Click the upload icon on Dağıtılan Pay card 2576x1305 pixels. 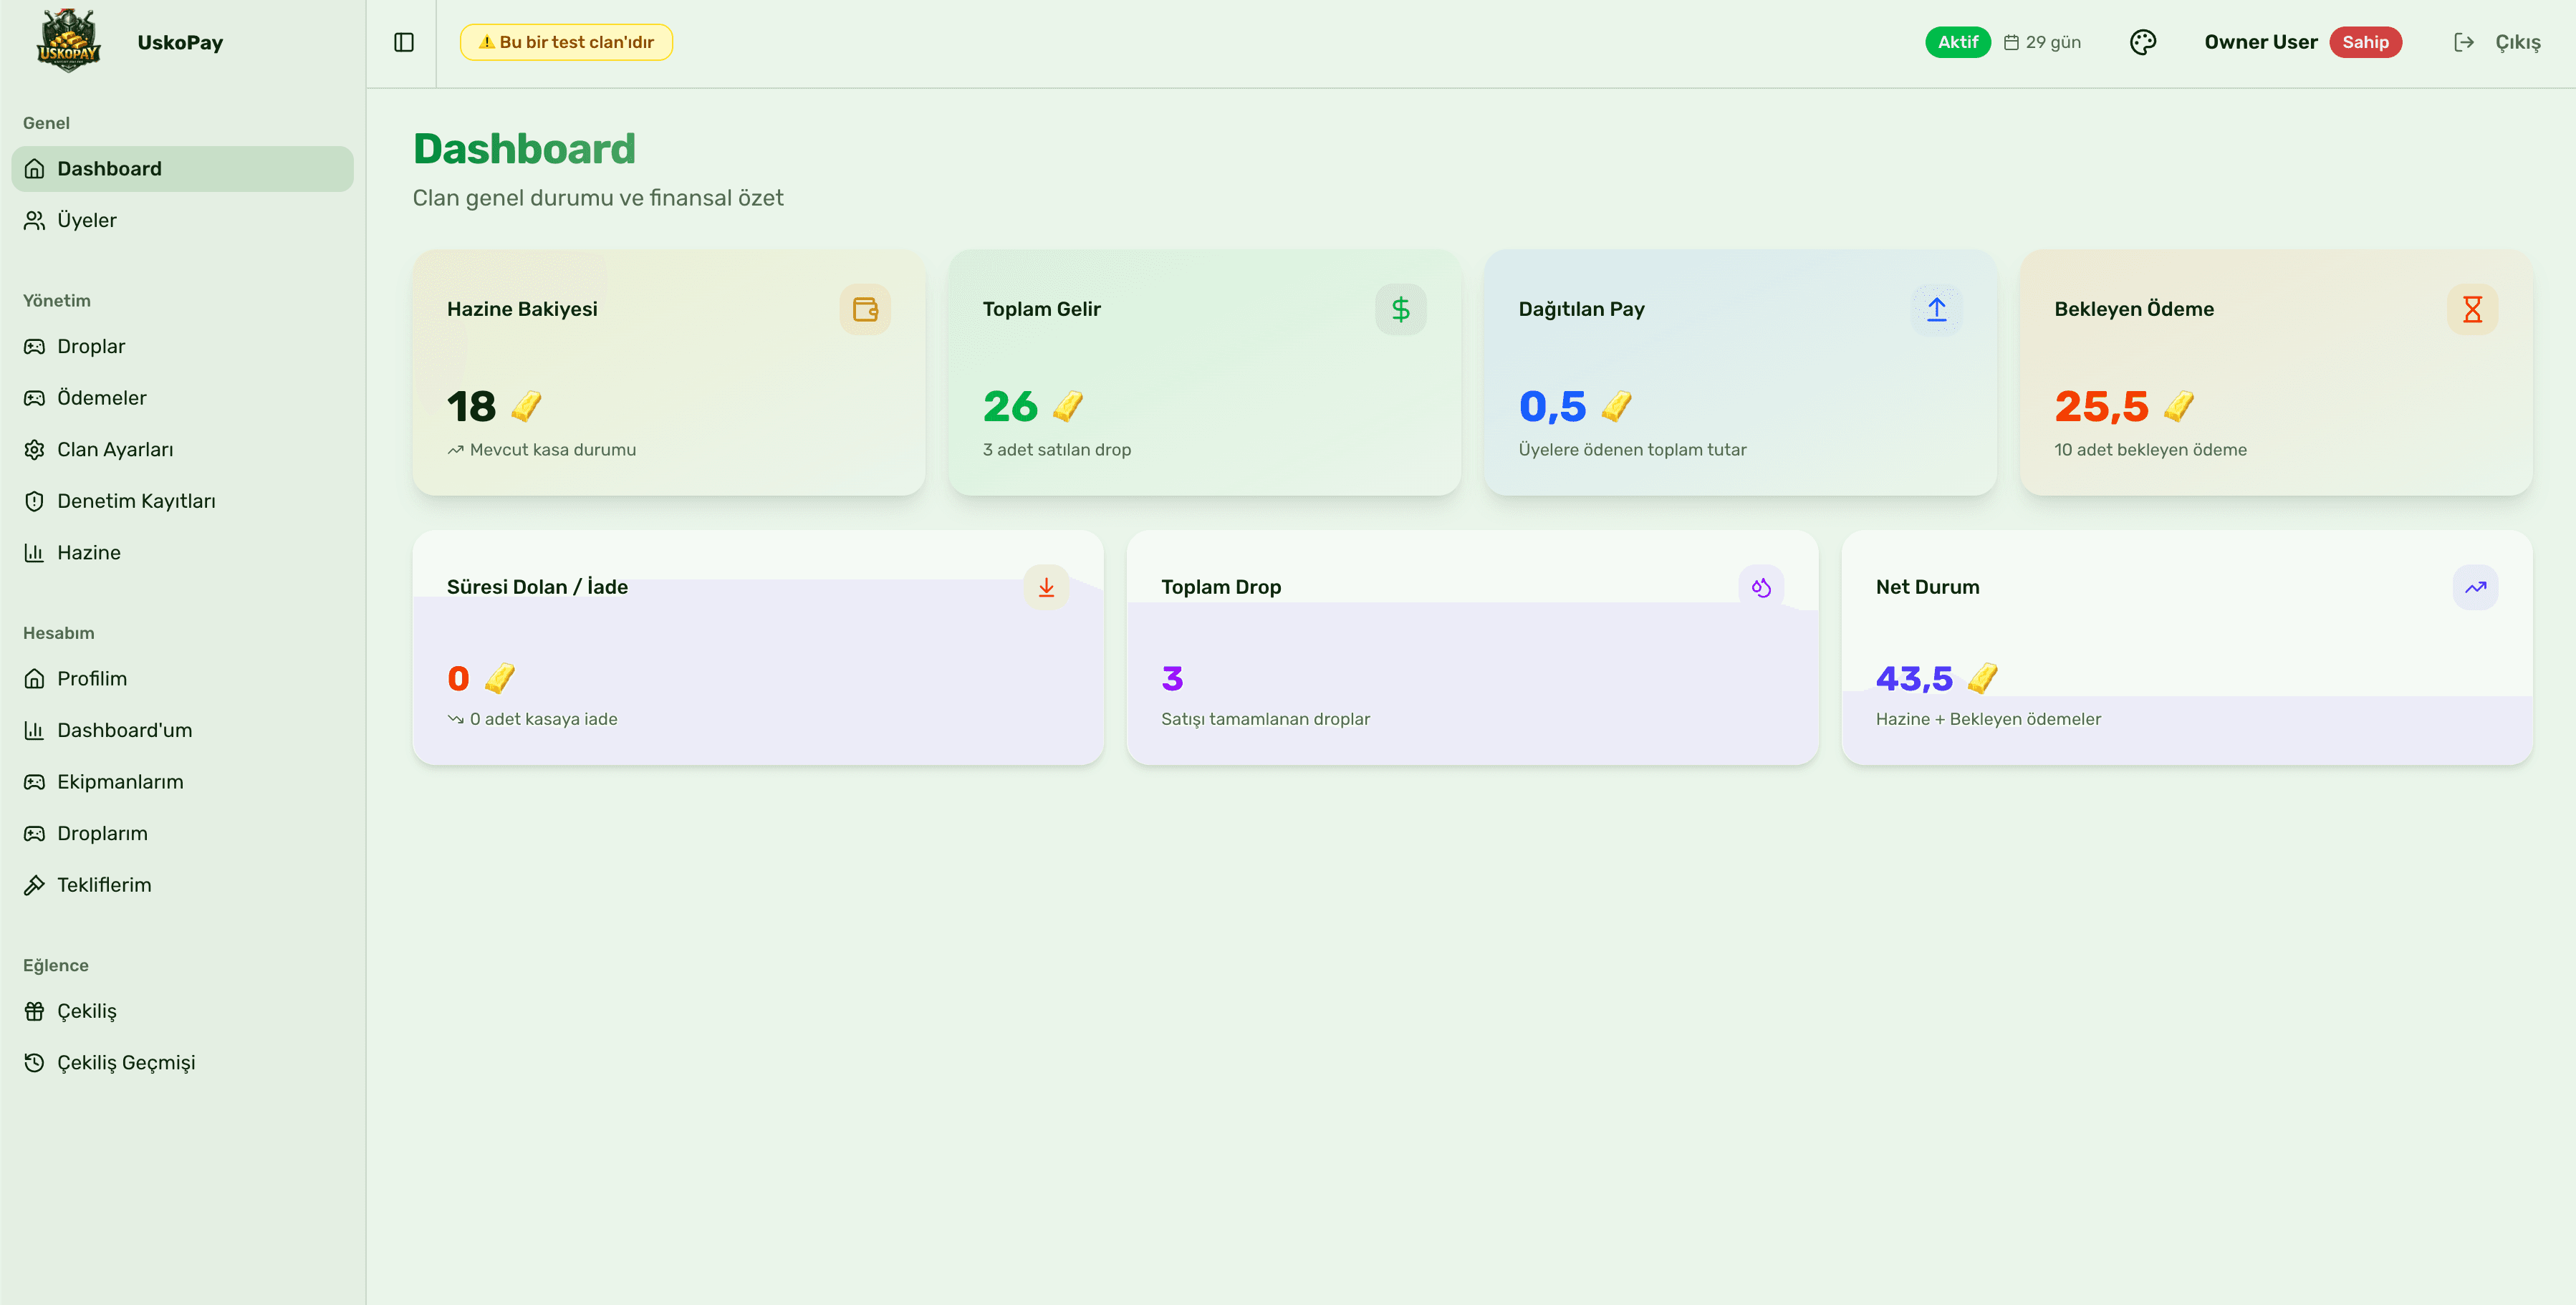[x=1936, y=309]
